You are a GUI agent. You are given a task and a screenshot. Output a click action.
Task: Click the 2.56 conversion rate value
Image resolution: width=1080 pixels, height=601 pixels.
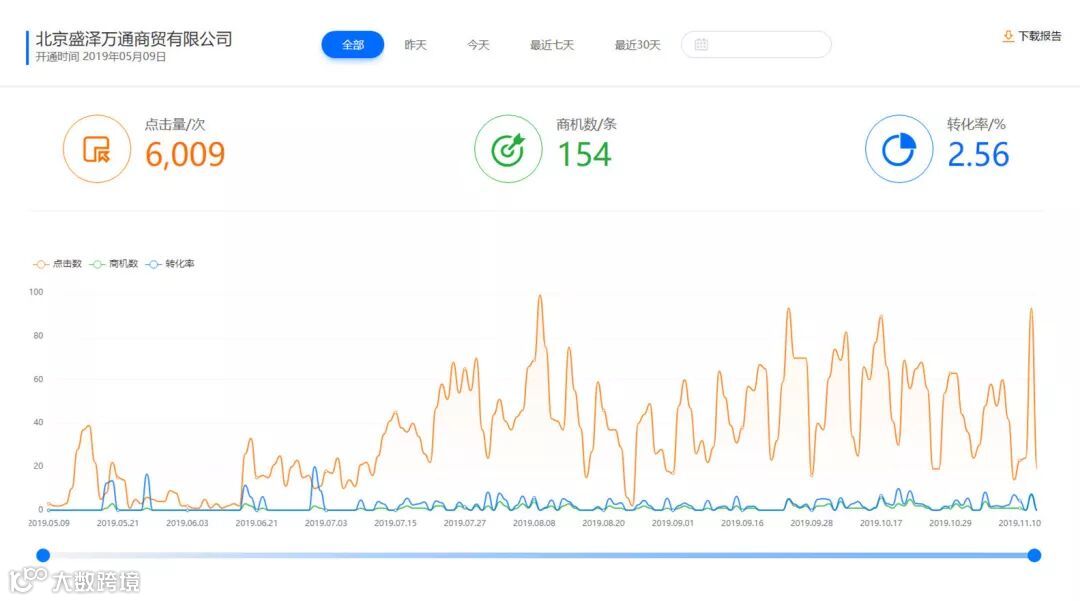coord(978,154)
